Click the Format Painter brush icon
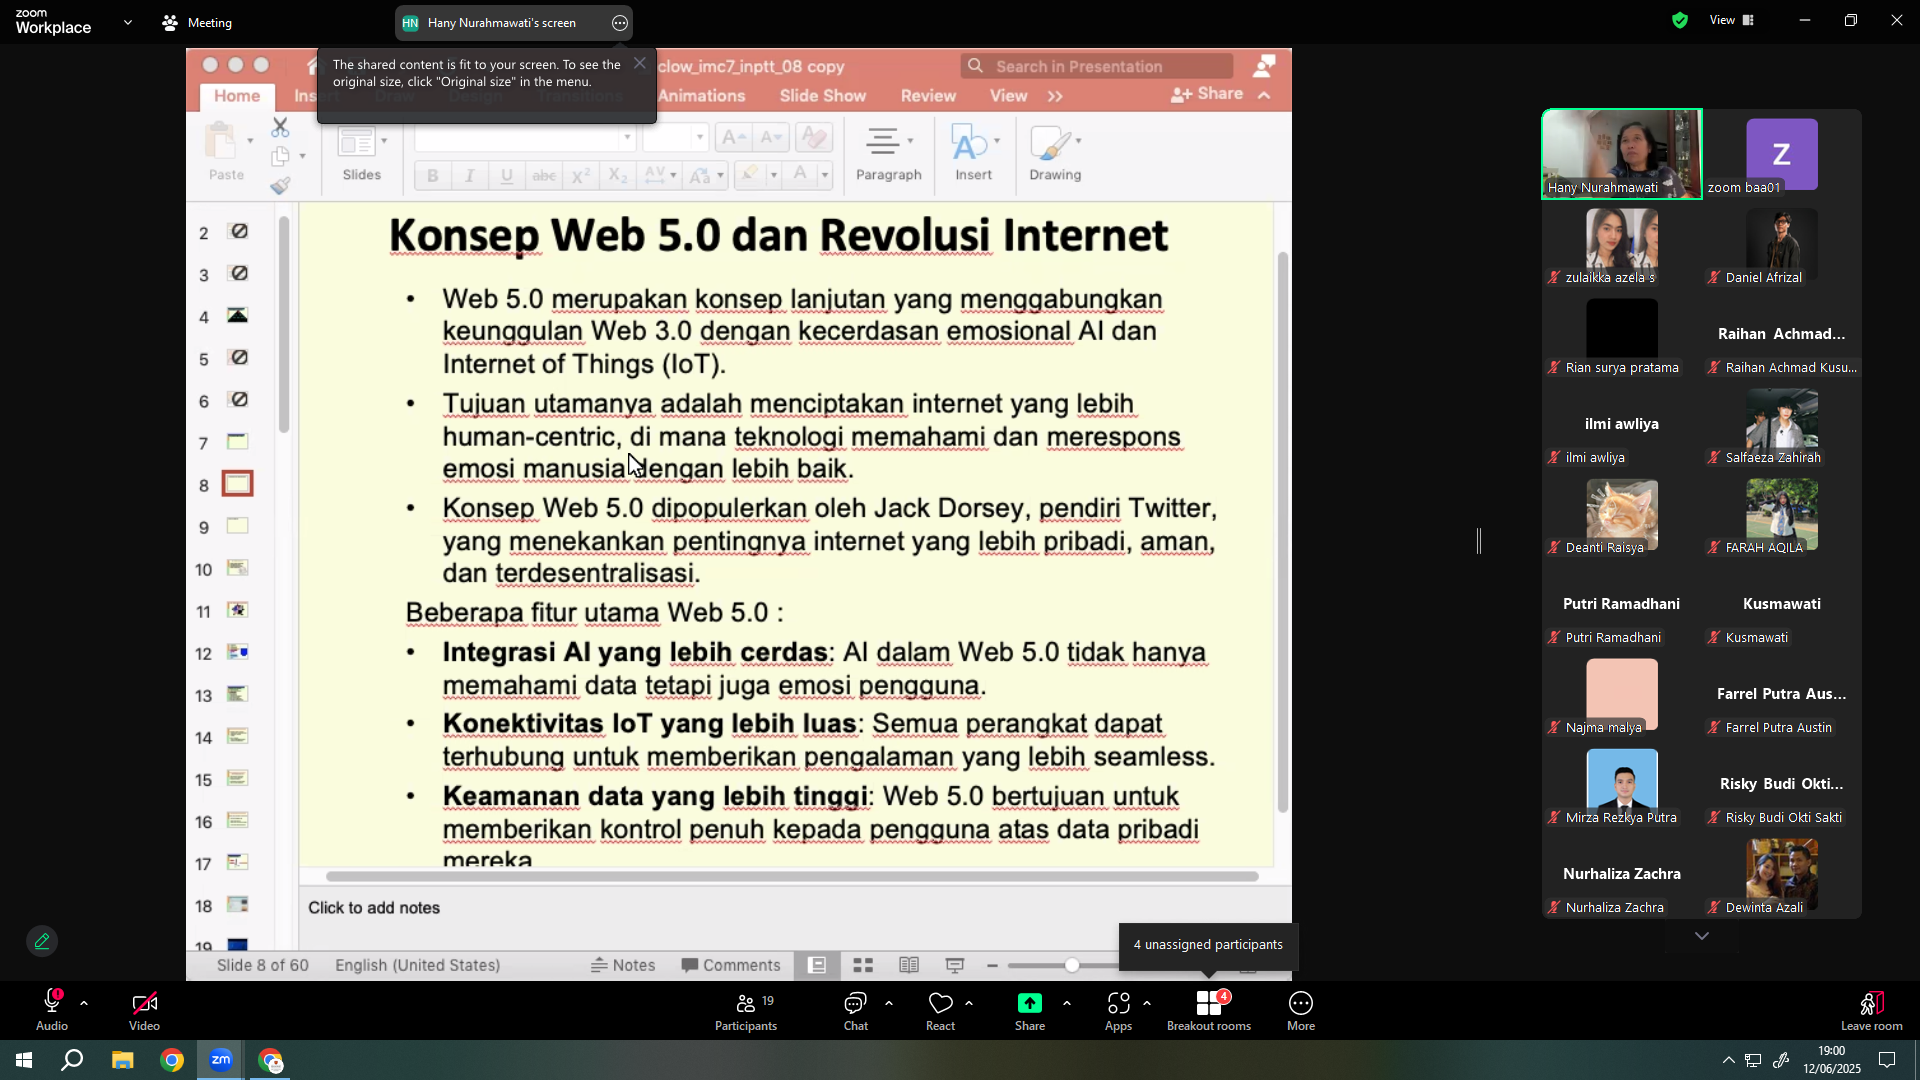This screenshot has width=1920, height=1080. pyautogui.click(x=280, y=186)
